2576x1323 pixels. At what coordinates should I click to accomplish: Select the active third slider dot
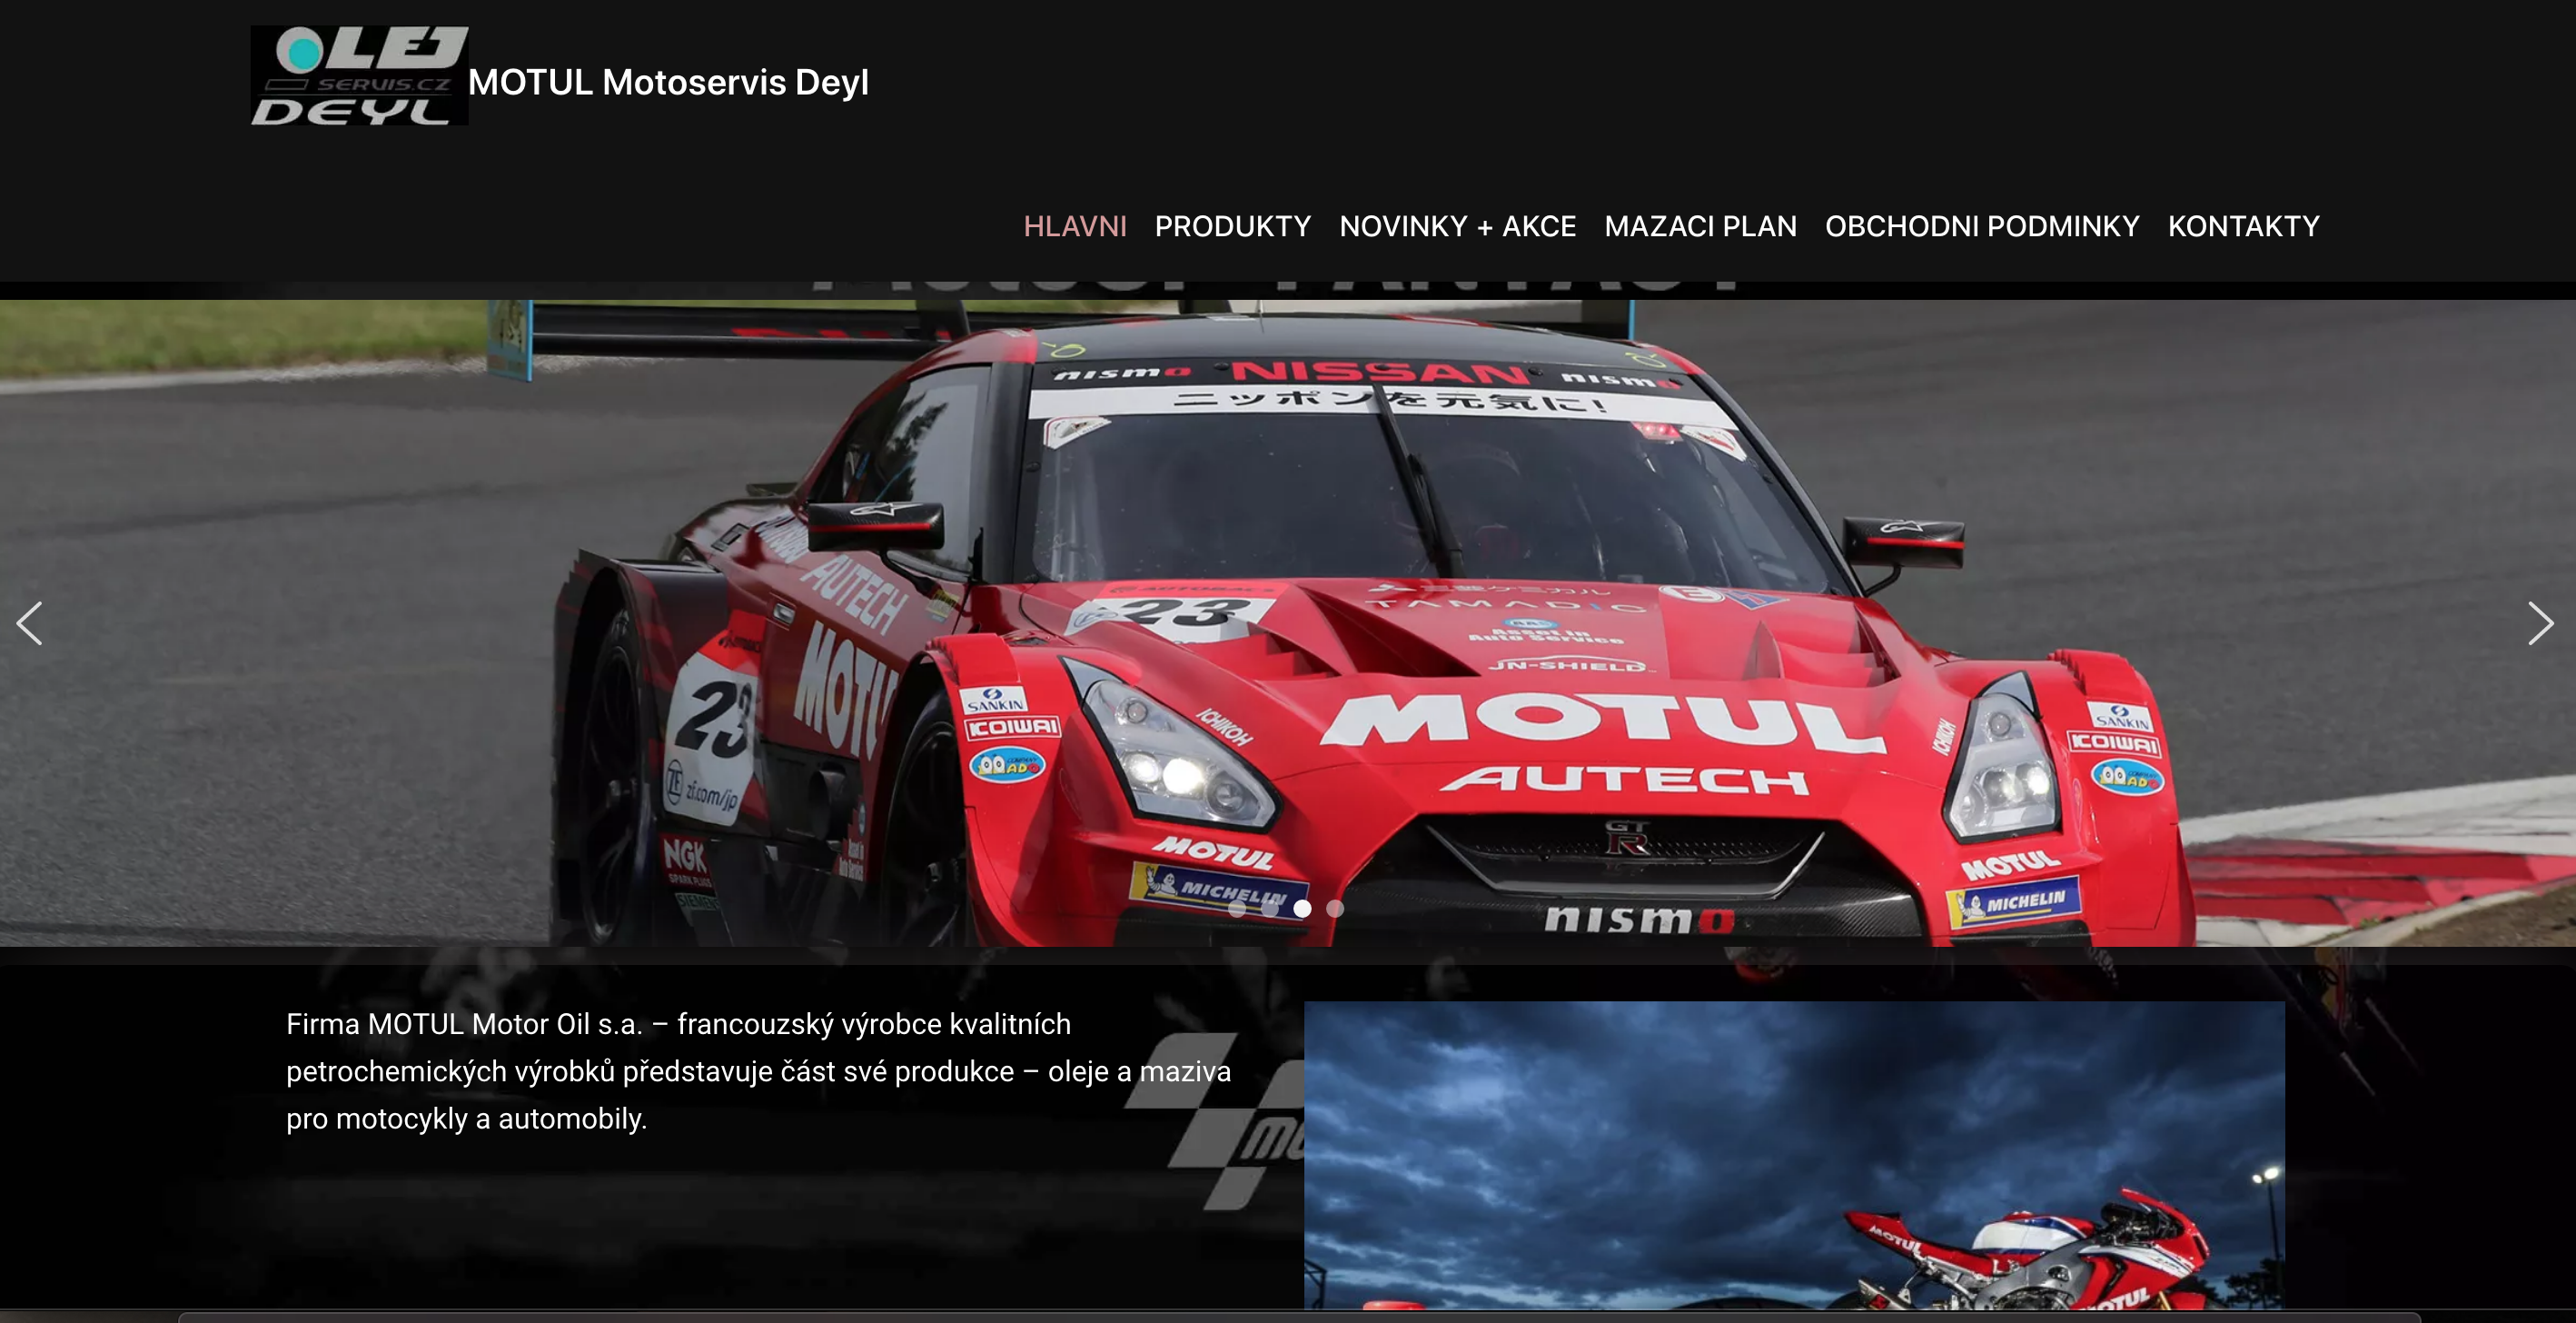click(x=1302, y=908)
